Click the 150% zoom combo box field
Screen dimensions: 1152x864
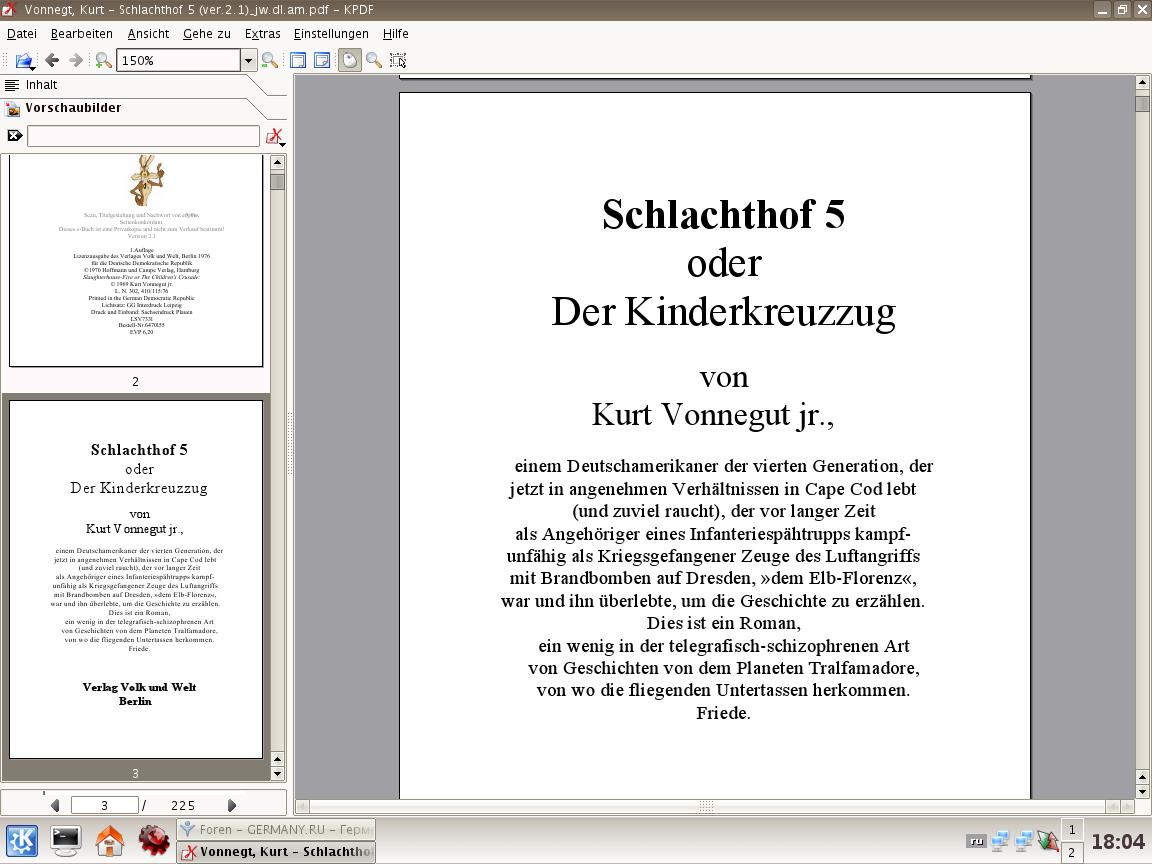[179, 60]
